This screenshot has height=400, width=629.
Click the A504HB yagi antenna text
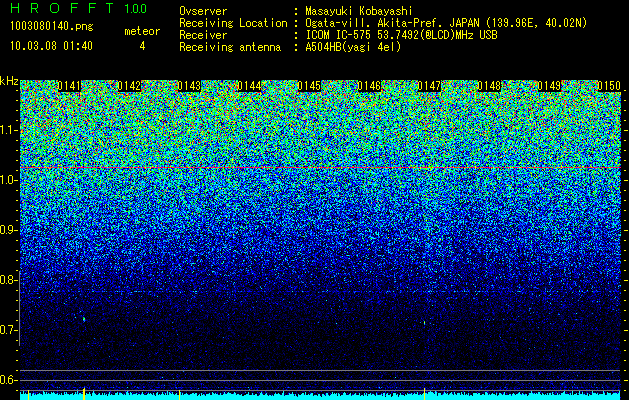(x=353, y=47)
